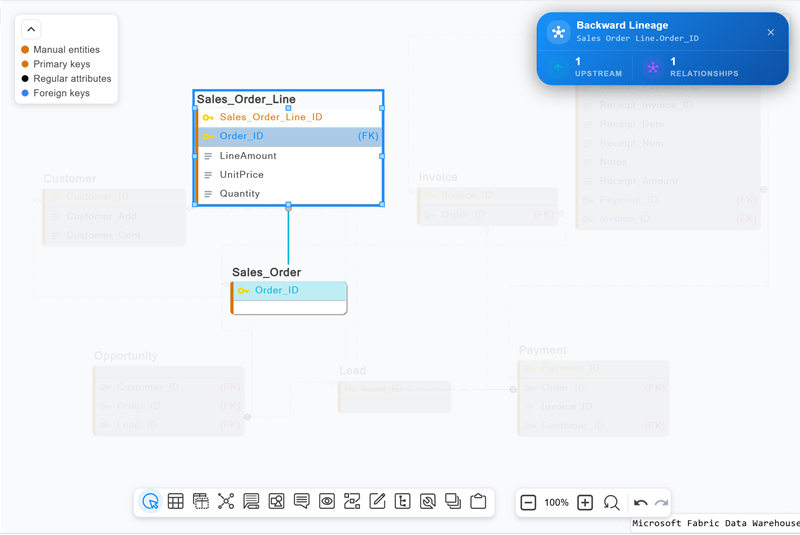The image size is (800, 535).
Task: Redo the last action
Action: click(661, 503)
